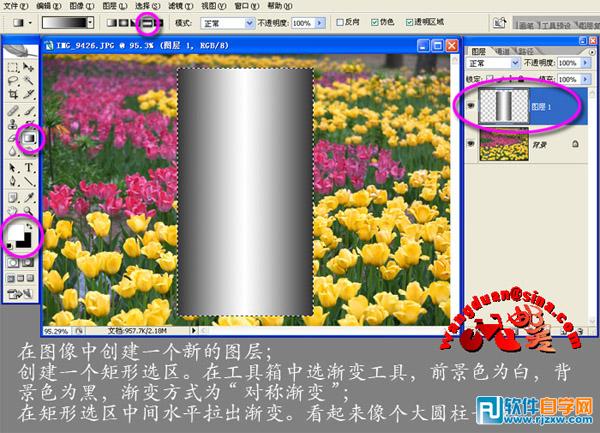Select the Rectangular Marquee tool
The image size is (600, 433).
(13, 68)
